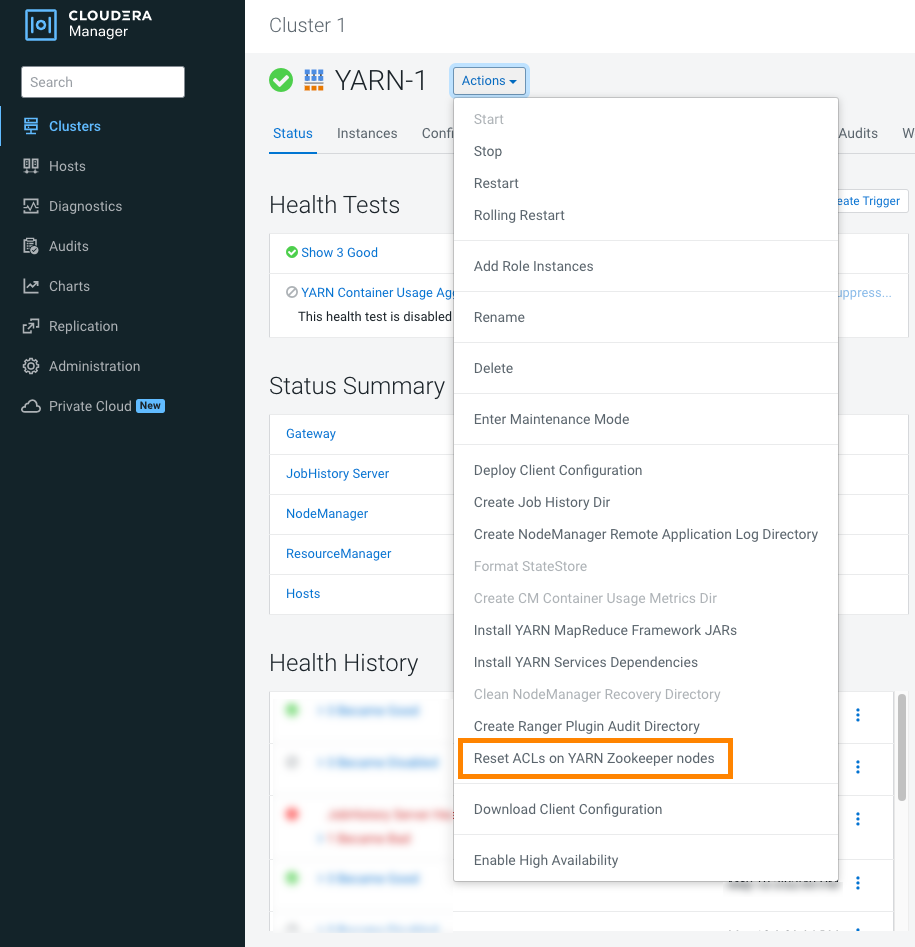Open Private Cloud in the sidebar
The height and width of the screenshot is (947, 915).
[90, 406]
